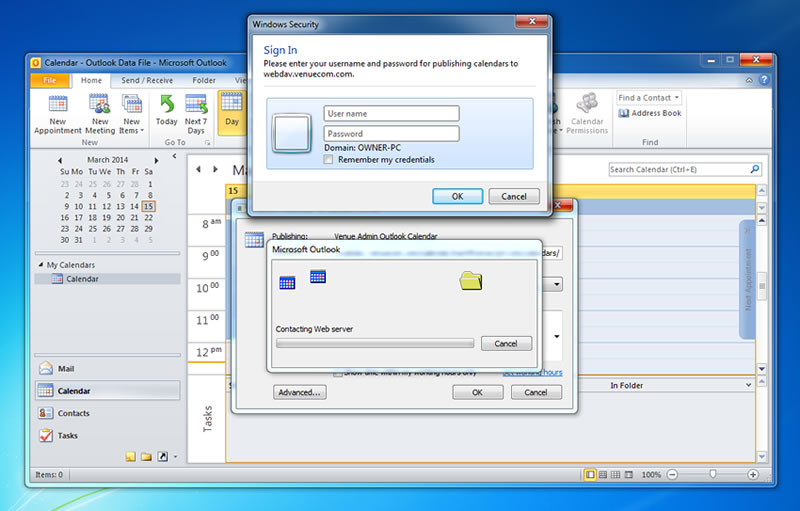The height and width of the screenshot is (511, 800).
Task: Click the User name field
Action: [x=391, y=113]
